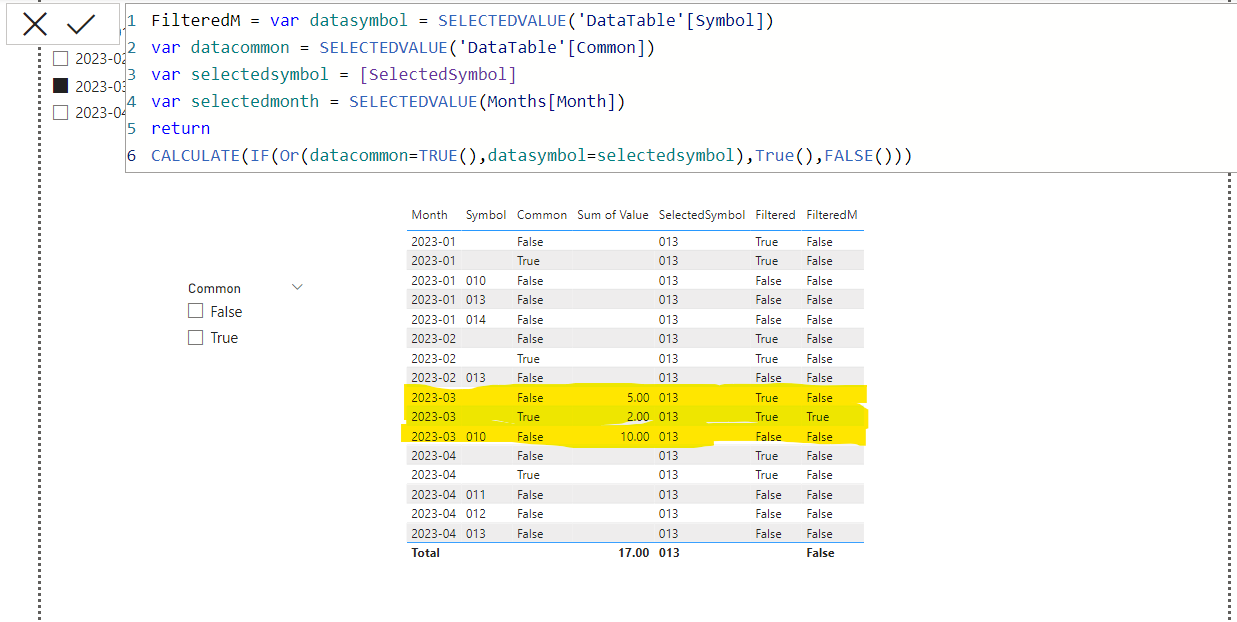The width and height of the screenshot is (1237, 622).
Task: Sort by the Common column header in table
Action: pyautogui.click(x=542, y=215)
